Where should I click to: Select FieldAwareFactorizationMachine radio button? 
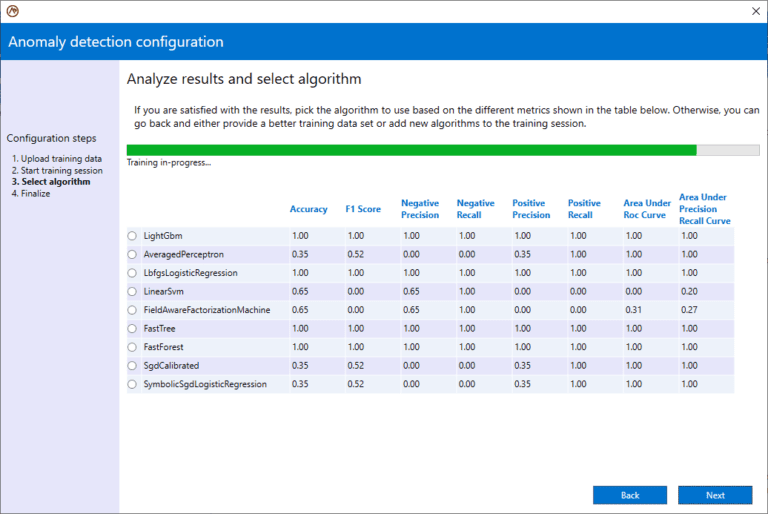(132, 310)
